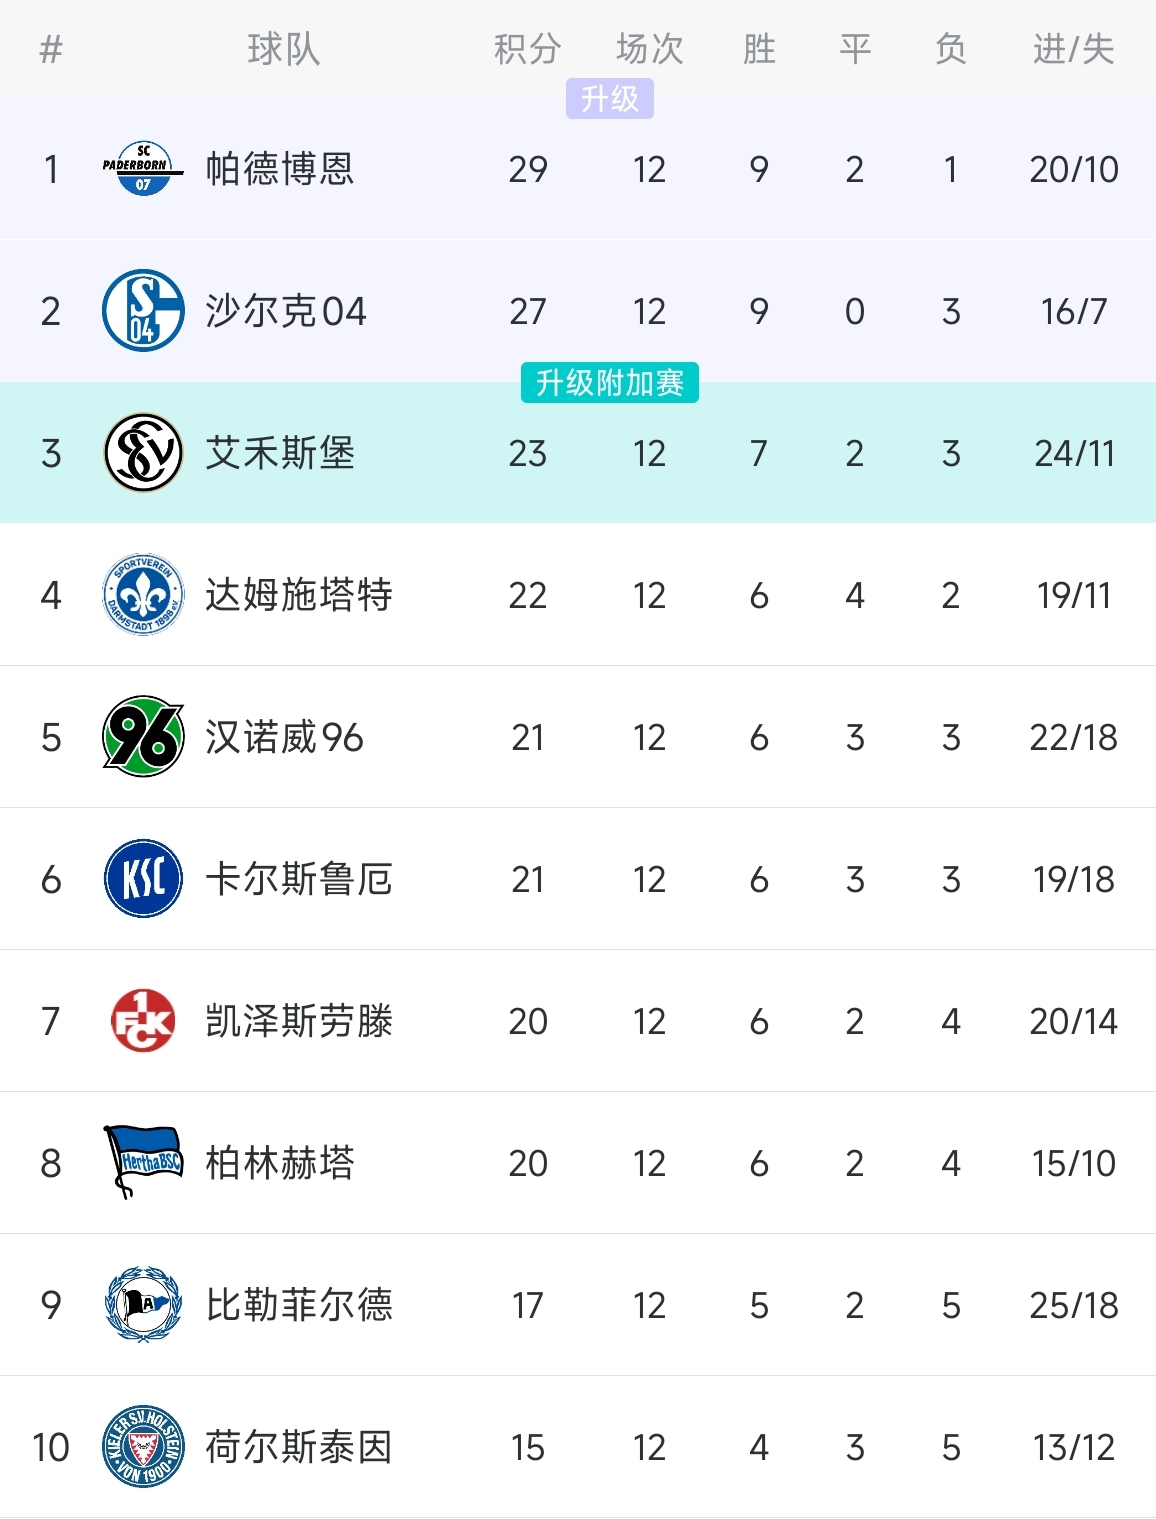This screenshot has height=1519, width=1156.
Task: Click the 升级 promotion label
Action: coord(609,99)
